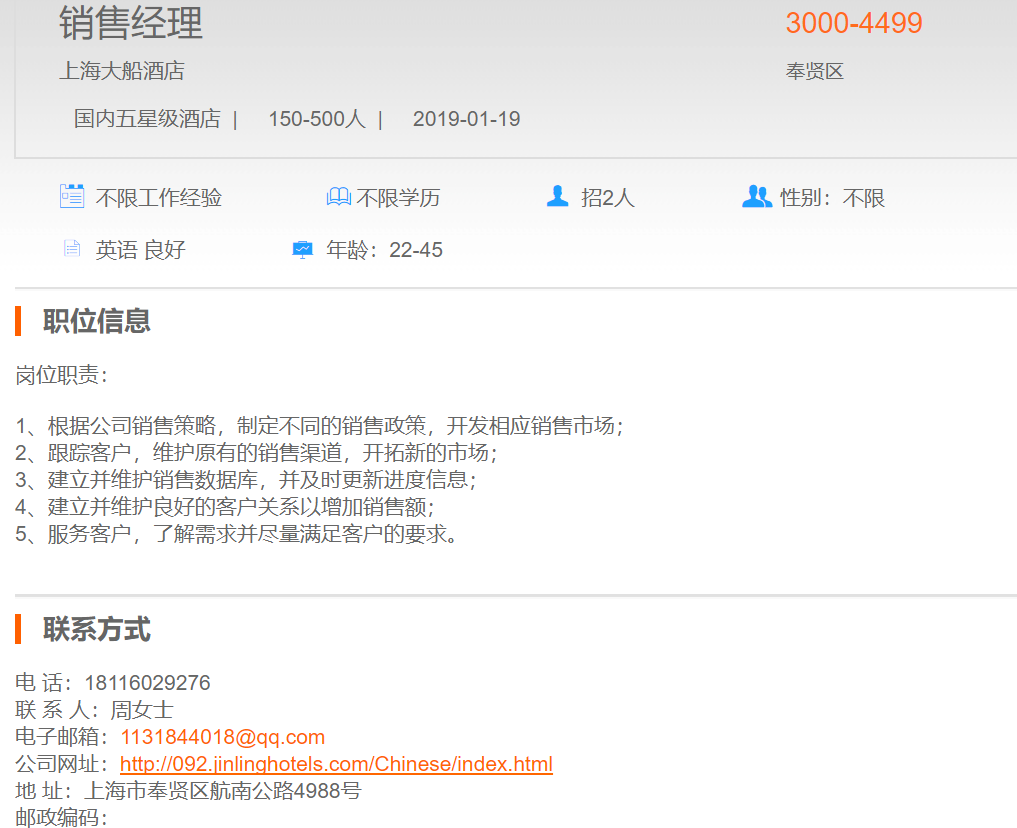Click the posting date 2019-01-19

pos(466,119)
